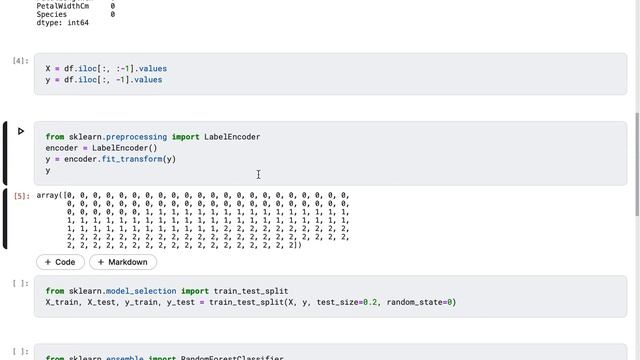This screenshot has width=640, height=360.
Task: Run the LabelEncoder cell with play icon
Action: coord(21,131)
